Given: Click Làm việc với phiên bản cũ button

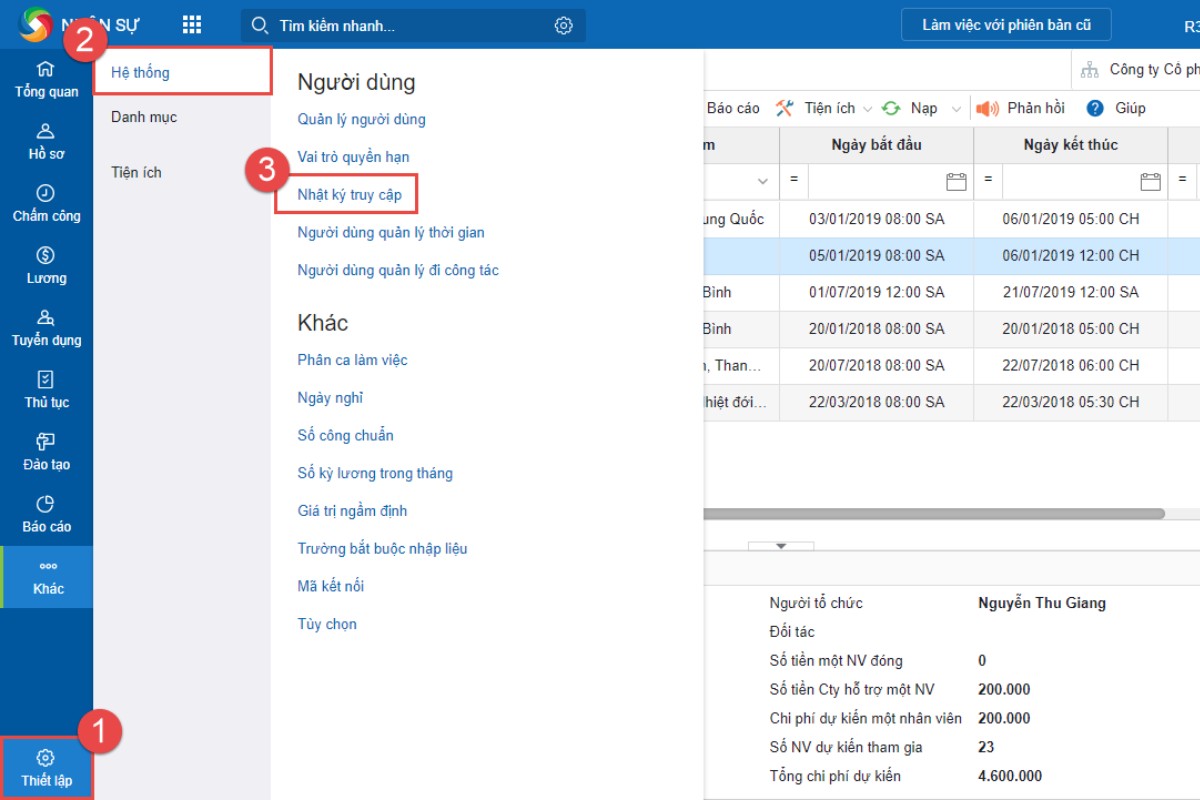Looking at the screenshot, I should click(1006, 25).
